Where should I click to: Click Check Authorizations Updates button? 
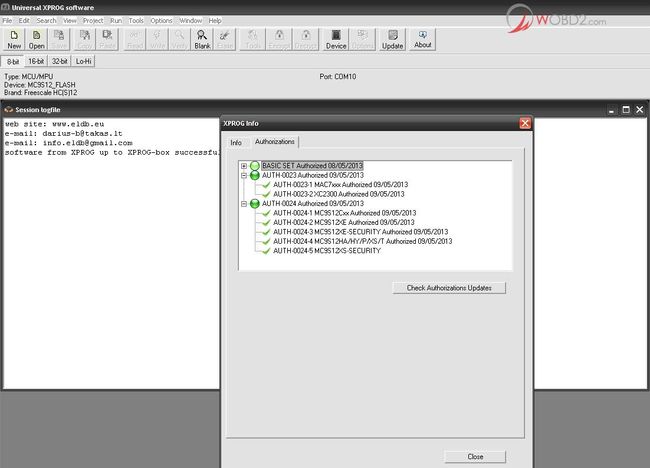coord(449,288)
